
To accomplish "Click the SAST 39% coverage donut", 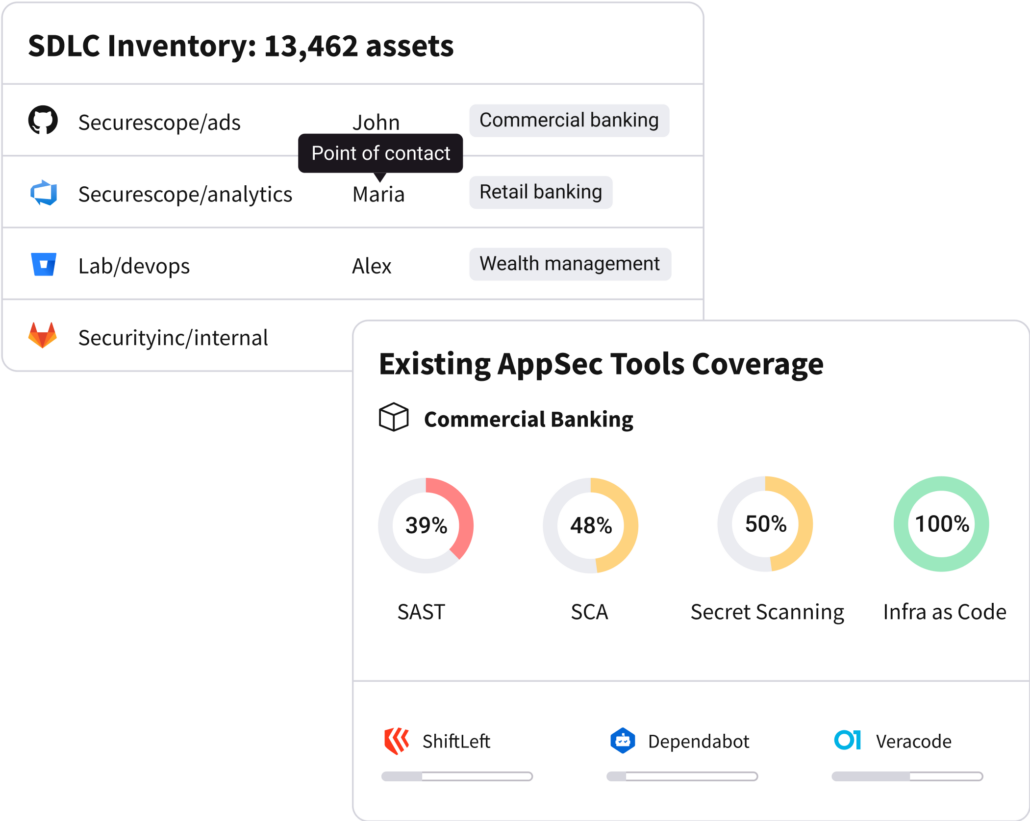I will tap(426, 525).
